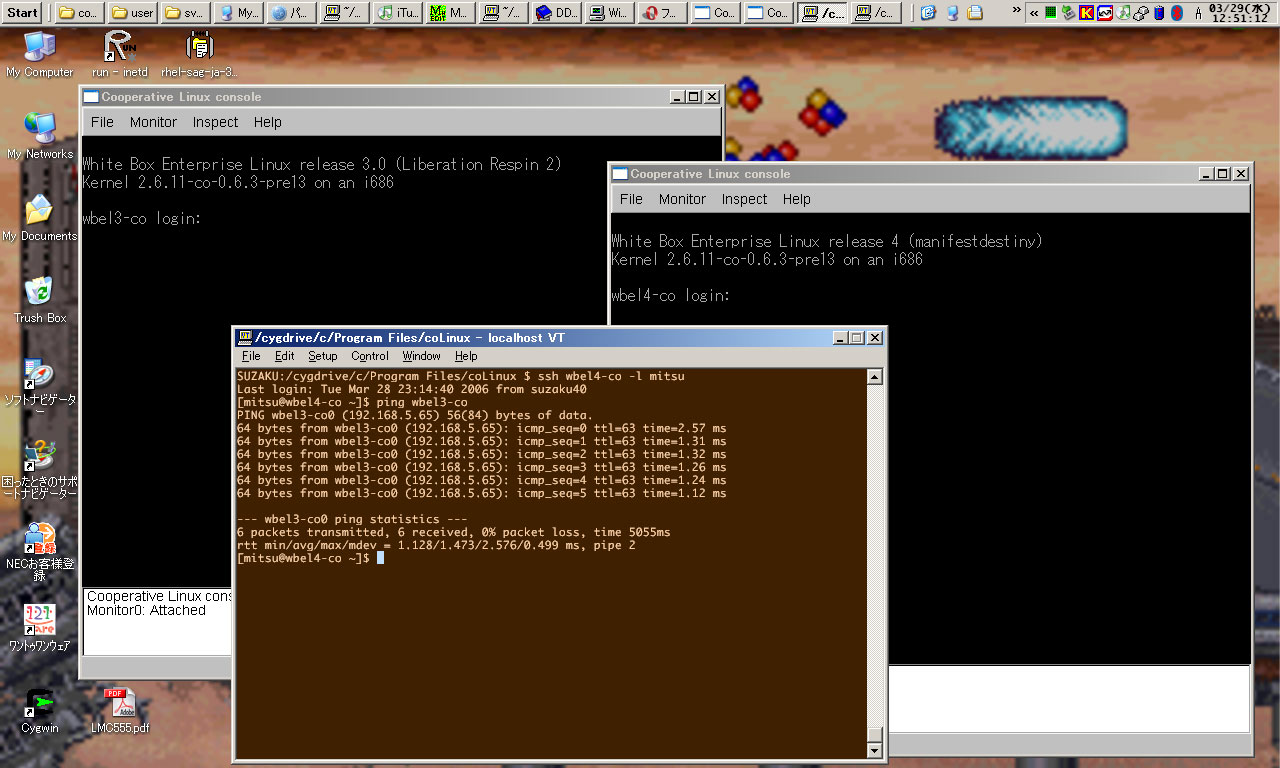Viewport: 1280px width, 768px height.
Task: Open Setup menu in localhost VT terminal
Action: click(x=322, y=356)
